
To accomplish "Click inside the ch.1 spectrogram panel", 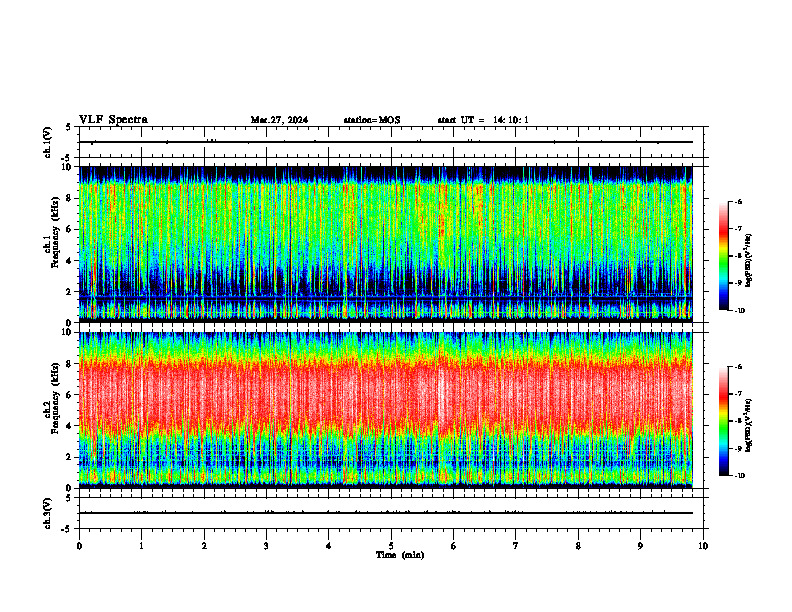I will coord(386,244).
